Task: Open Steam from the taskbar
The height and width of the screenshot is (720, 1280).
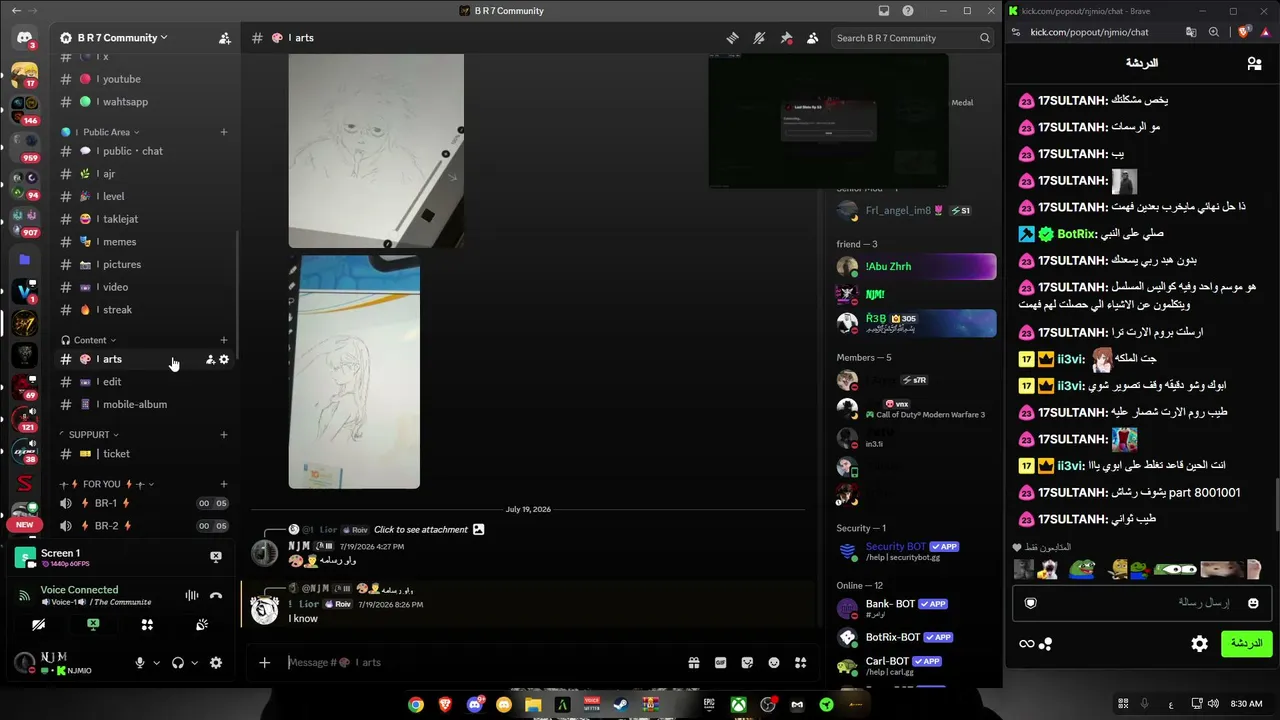Action: tap(620, 704)
